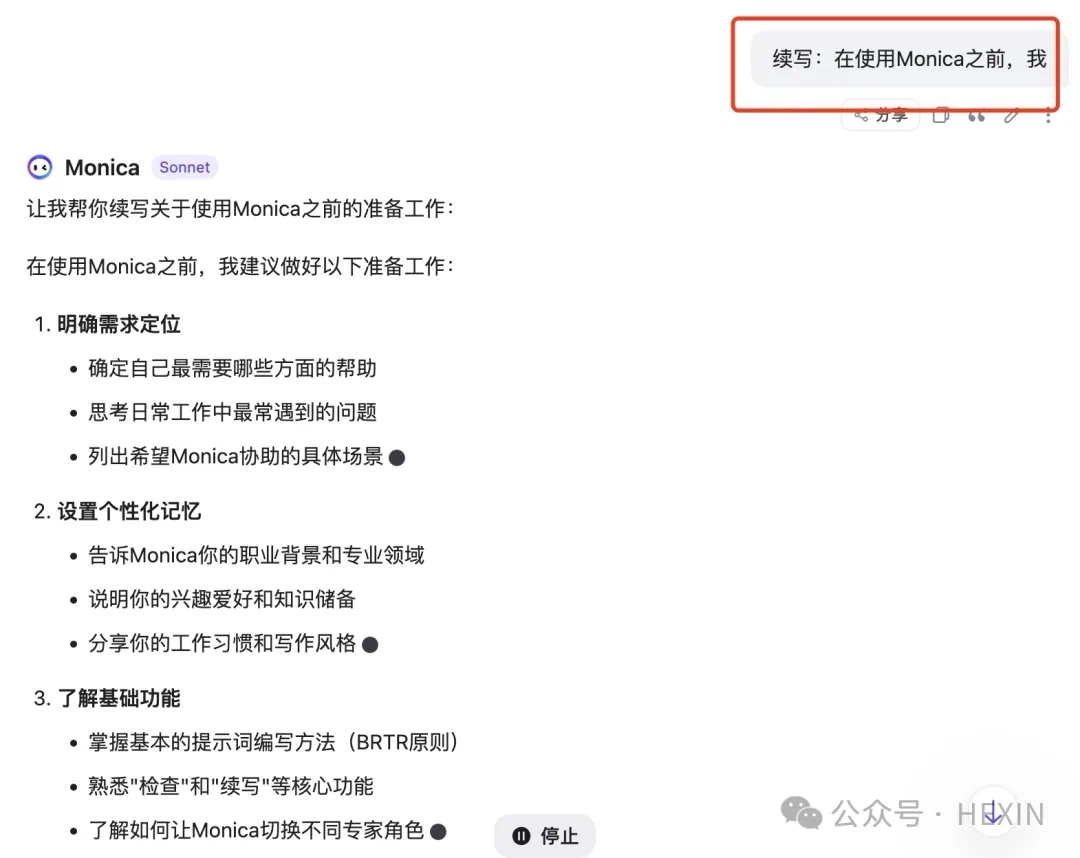
Task: Copy the user message with copy icon
Action: click(x=941, y=116)
